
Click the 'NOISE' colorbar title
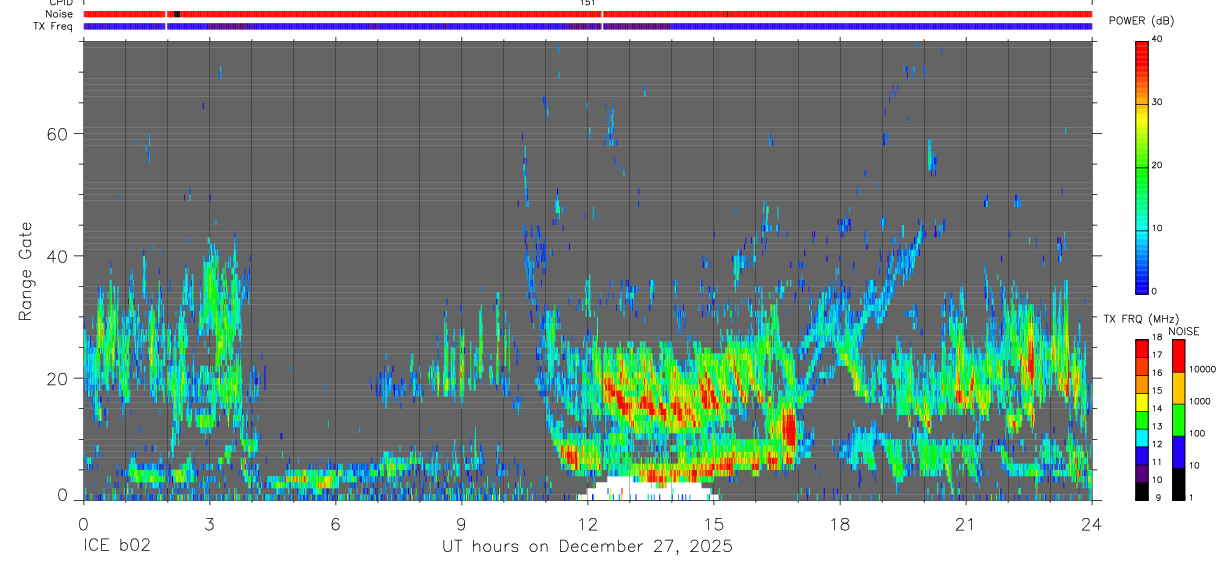coord(1183,331)
